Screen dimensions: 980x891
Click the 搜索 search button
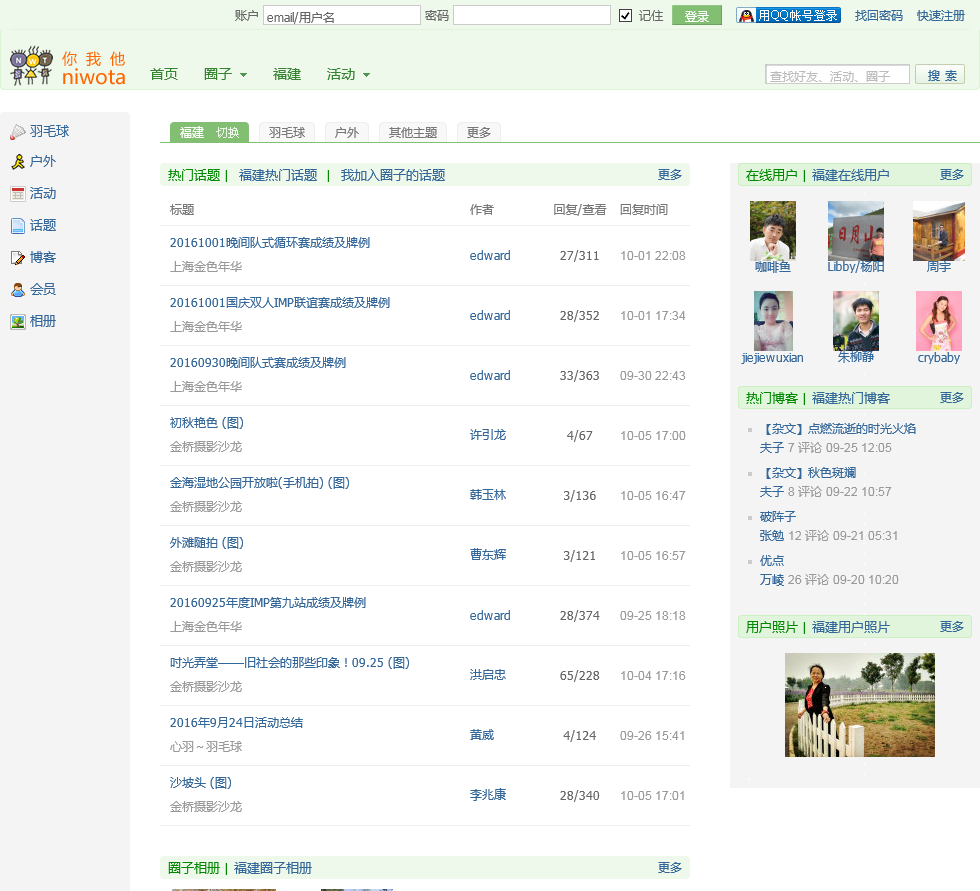click(x=940, y=75)
